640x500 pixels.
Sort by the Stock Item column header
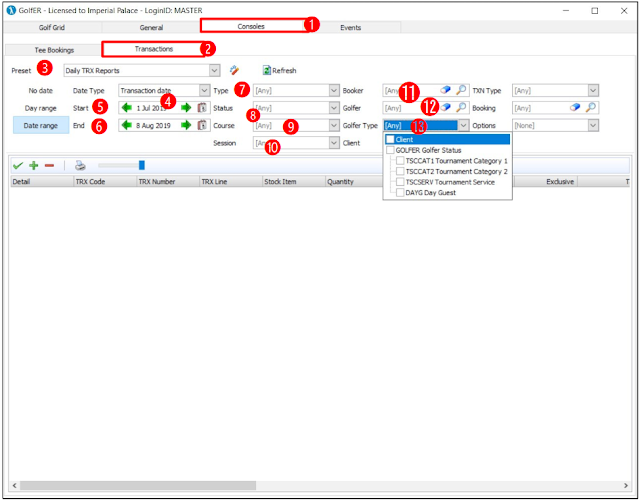coord(294,182)
